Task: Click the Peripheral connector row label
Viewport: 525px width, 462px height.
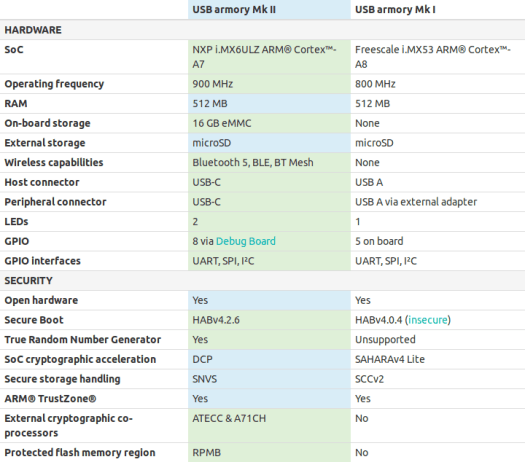Action: tap(55, 202)
